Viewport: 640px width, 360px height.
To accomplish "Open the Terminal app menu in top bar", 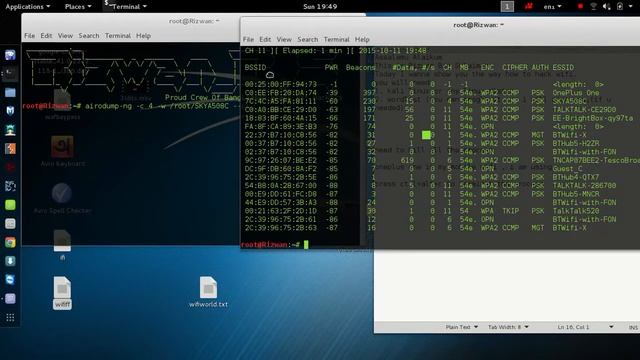I will click(126, 7).
